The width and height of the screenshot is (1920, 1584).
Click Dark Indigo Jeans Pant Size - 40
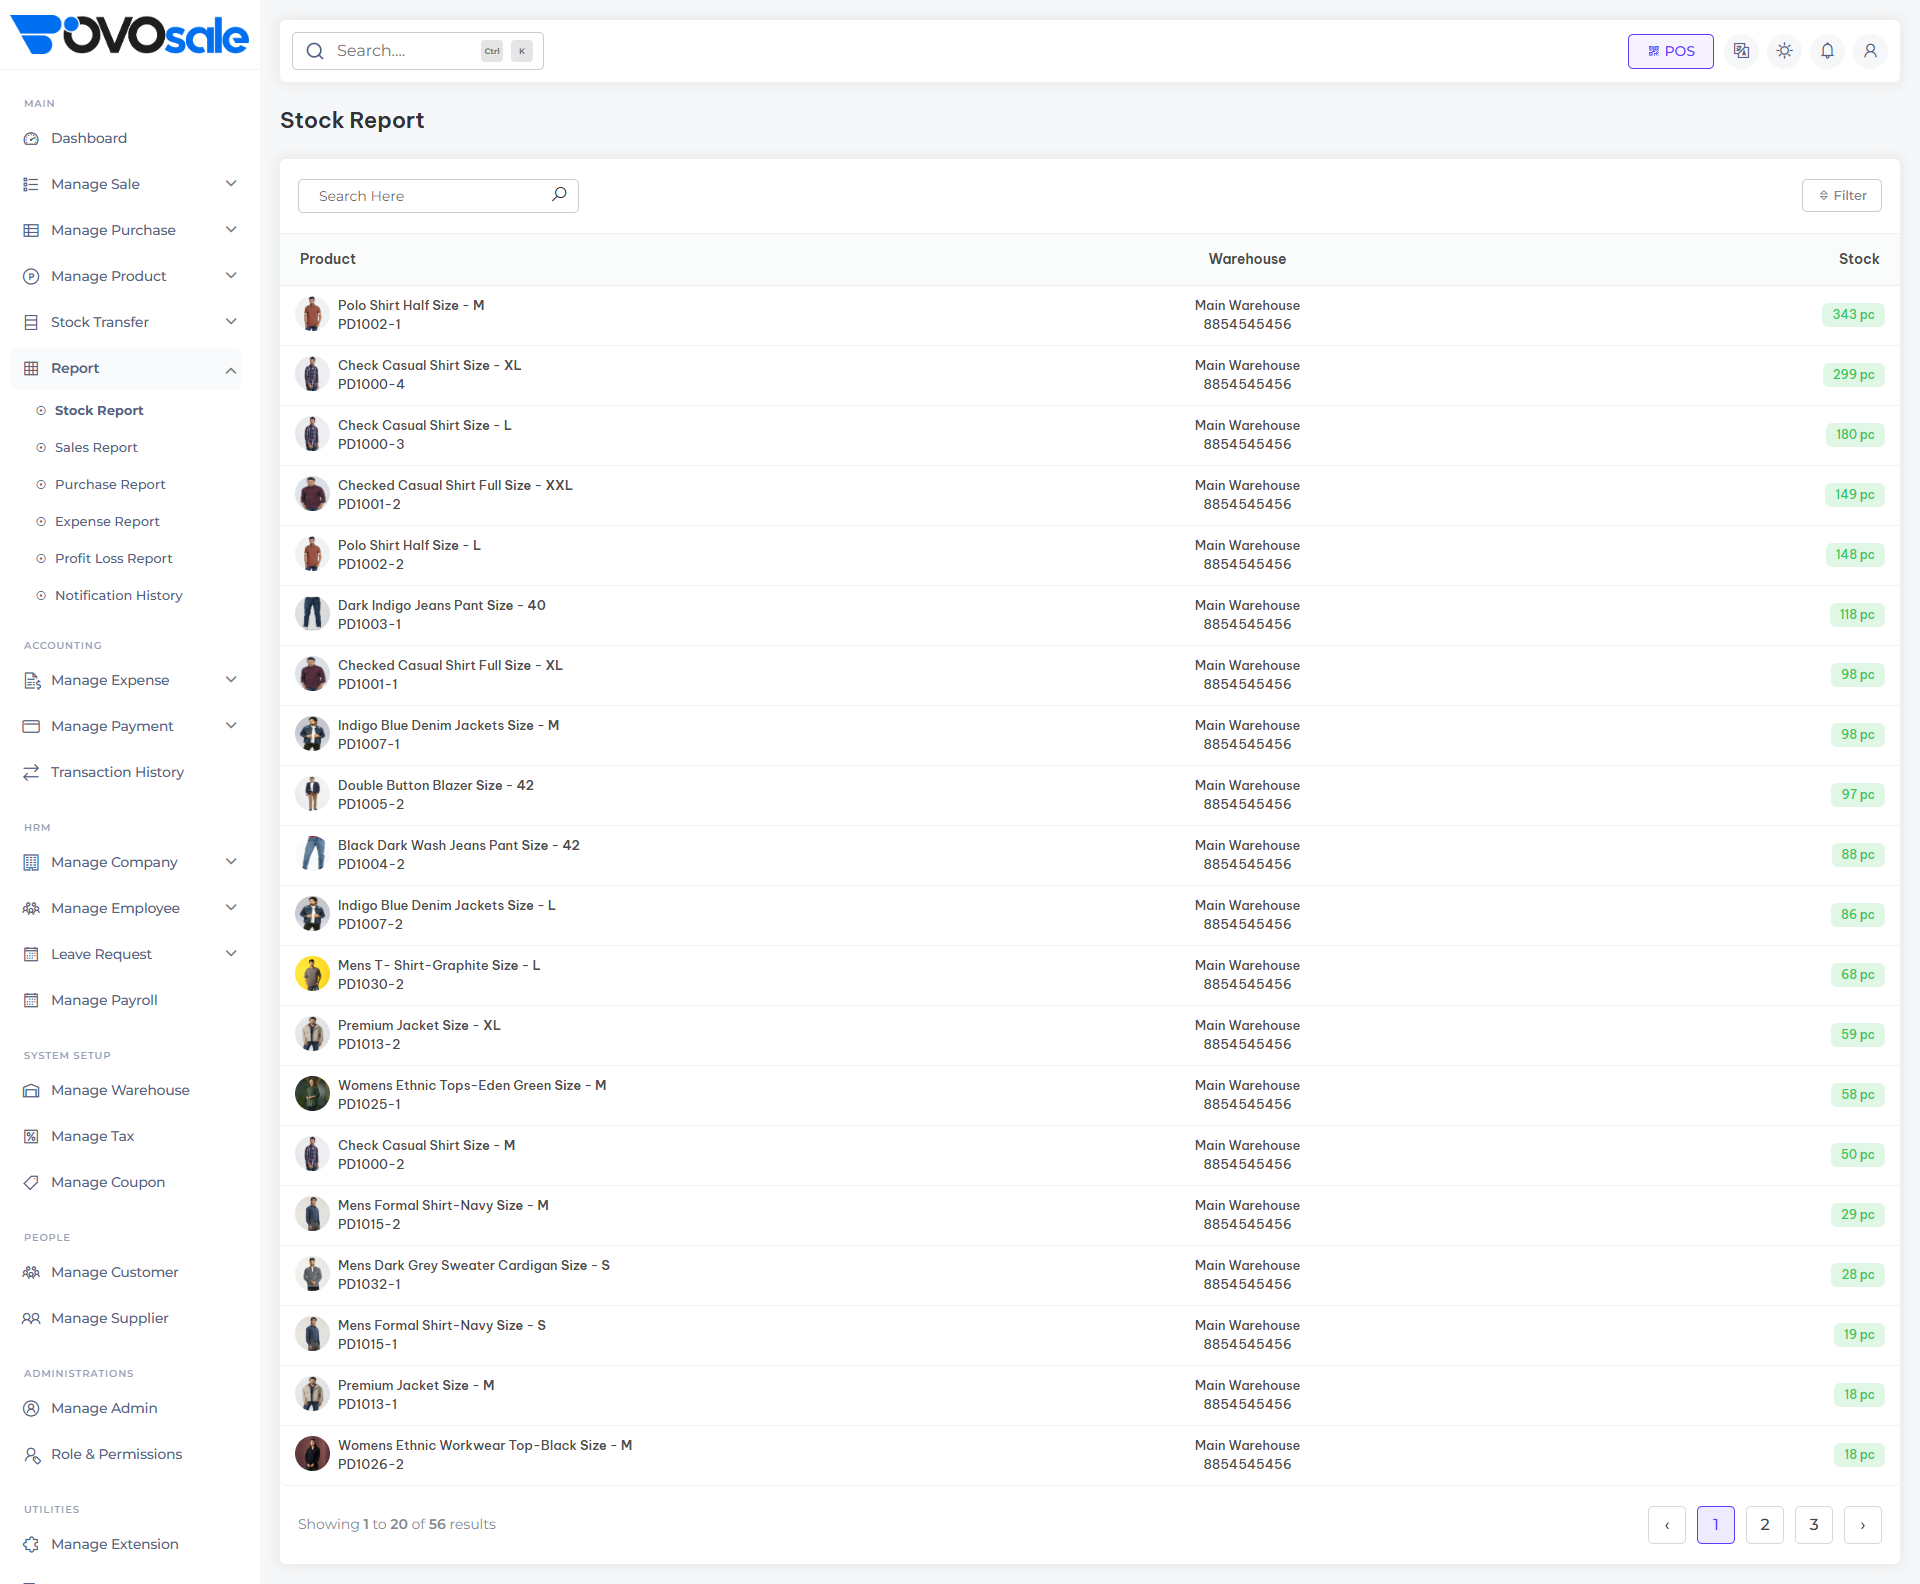point(441,605)
